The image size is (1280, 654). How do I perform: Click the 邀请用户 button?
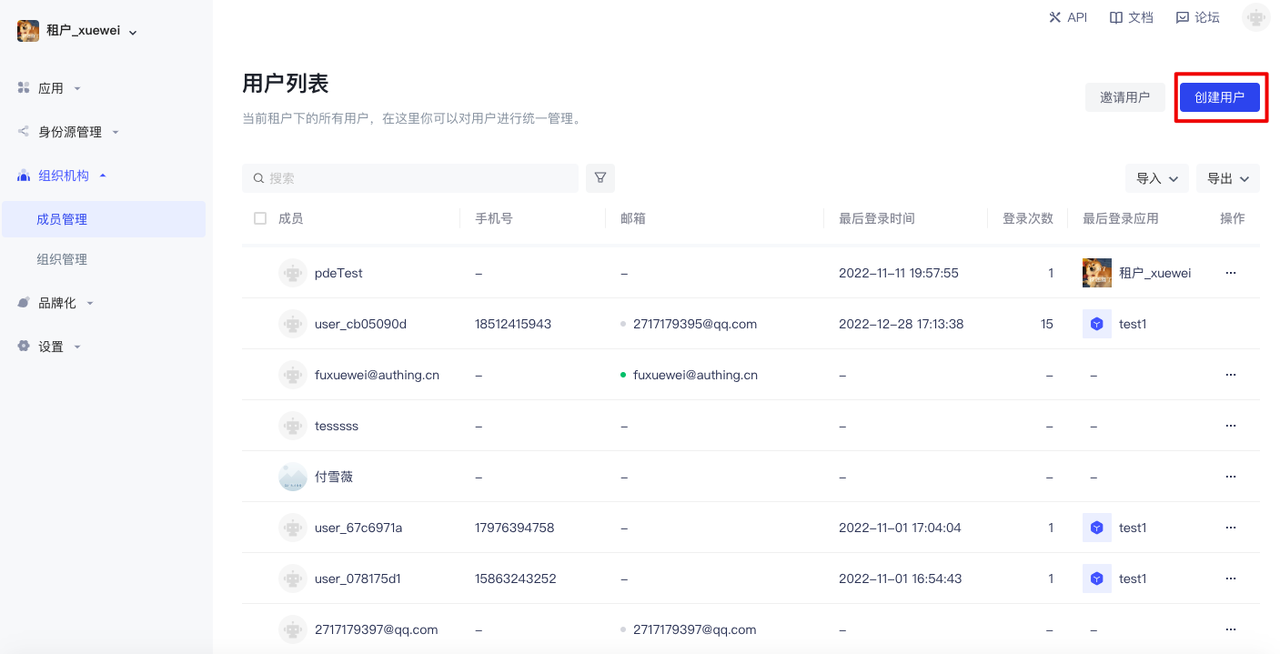click(1125, 97)
